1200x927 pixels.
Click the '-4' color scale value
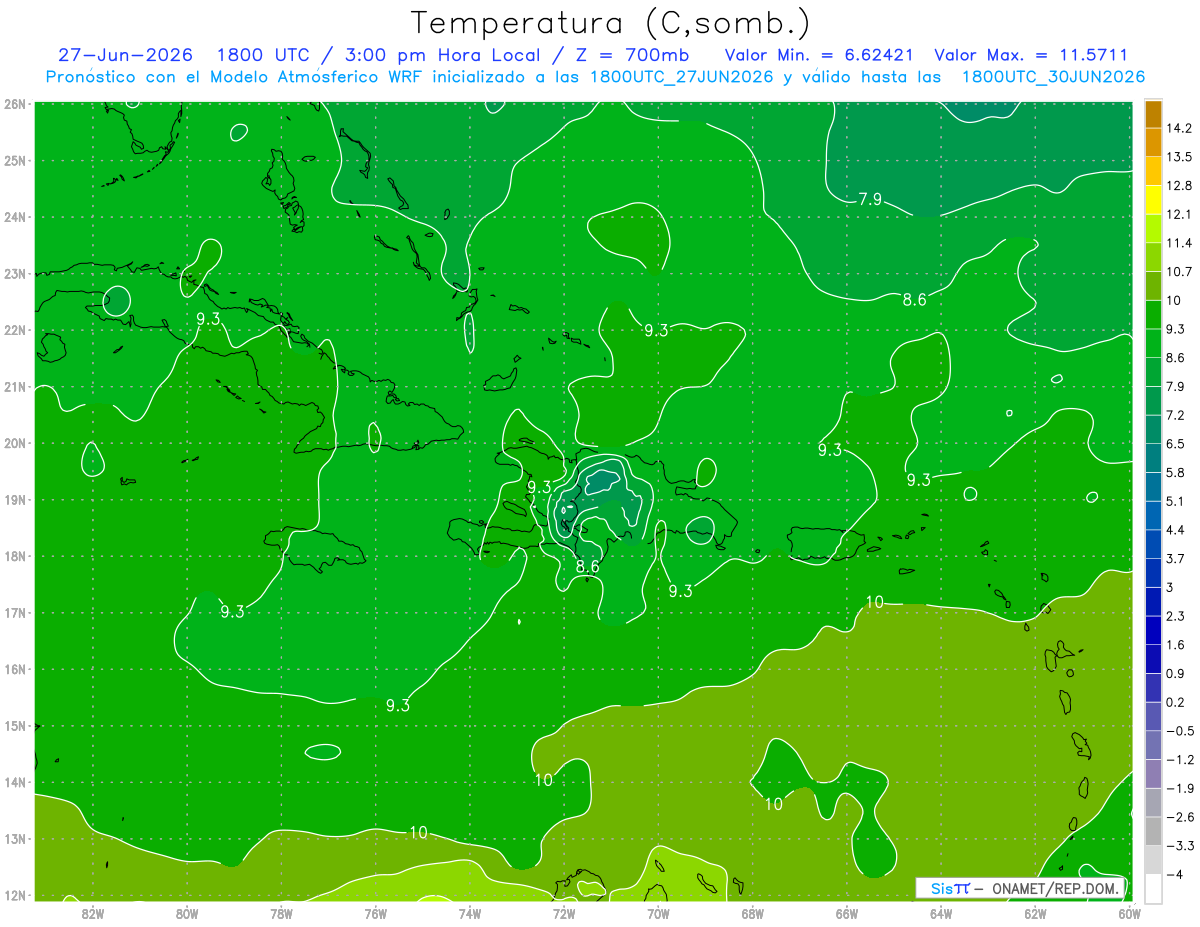click(x=1174, y=874)
